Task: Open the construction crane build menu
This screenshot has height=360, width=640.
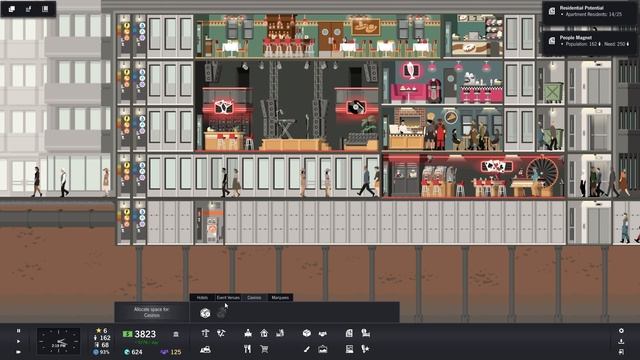Action: 205,333
